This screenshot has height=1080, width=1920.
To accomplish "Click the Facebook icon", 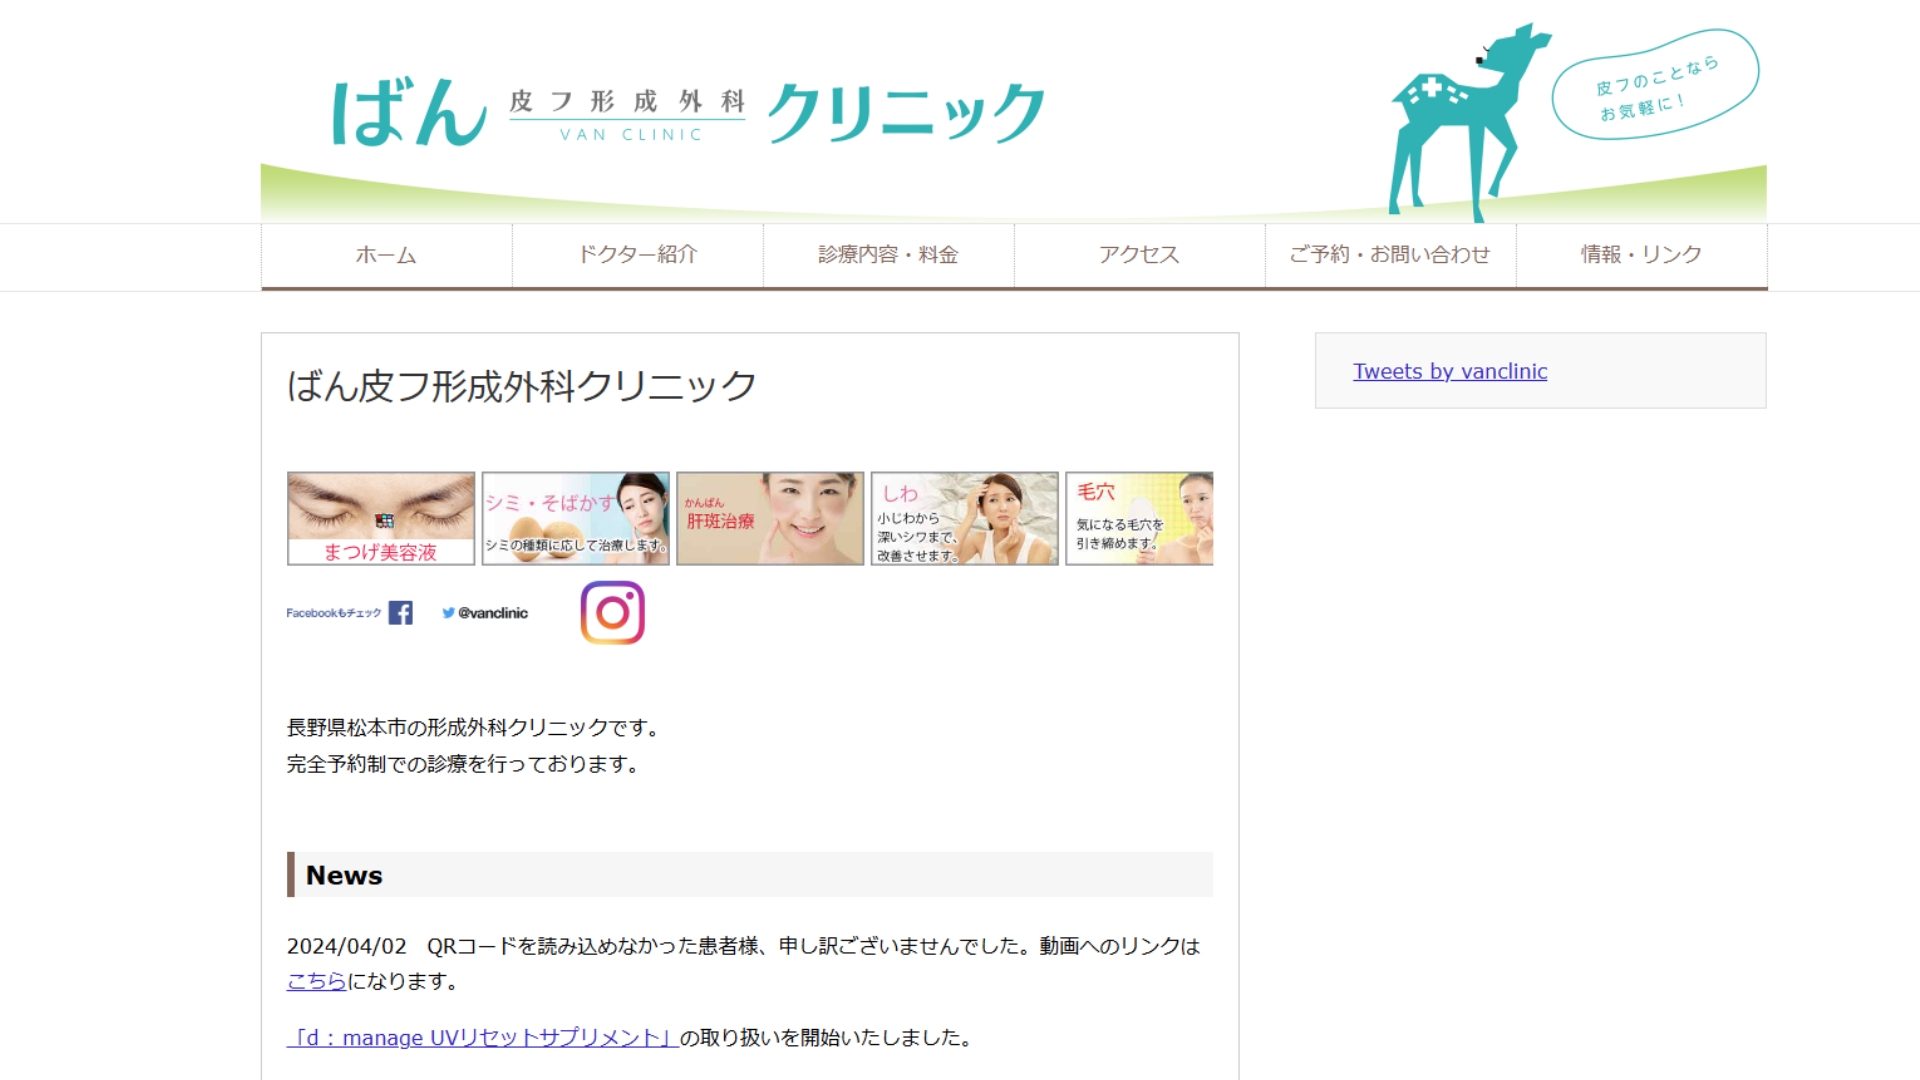I will tap(401, 611).
